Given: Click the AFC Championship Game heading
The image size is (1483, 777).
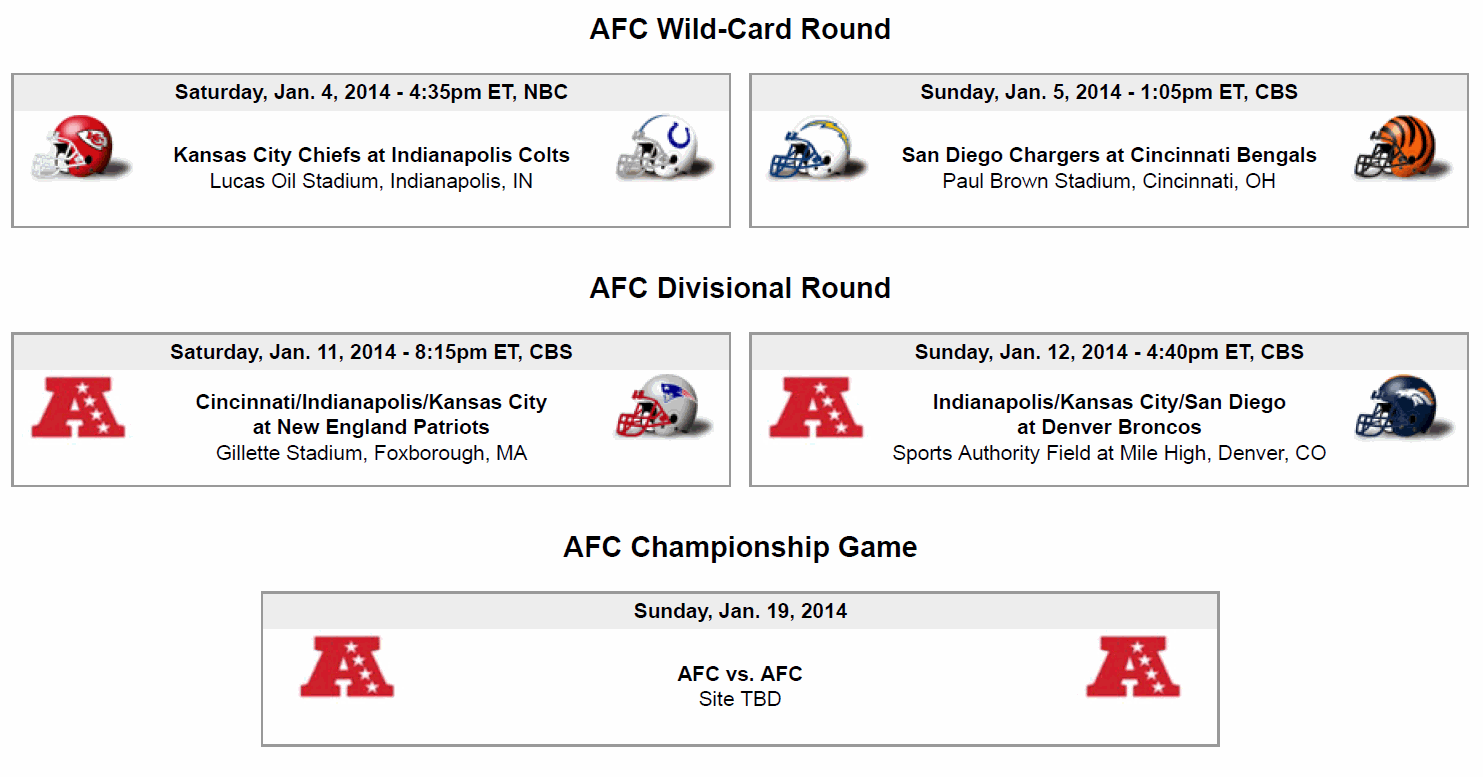Looking at the screenshot, I should tap(740, 547).
